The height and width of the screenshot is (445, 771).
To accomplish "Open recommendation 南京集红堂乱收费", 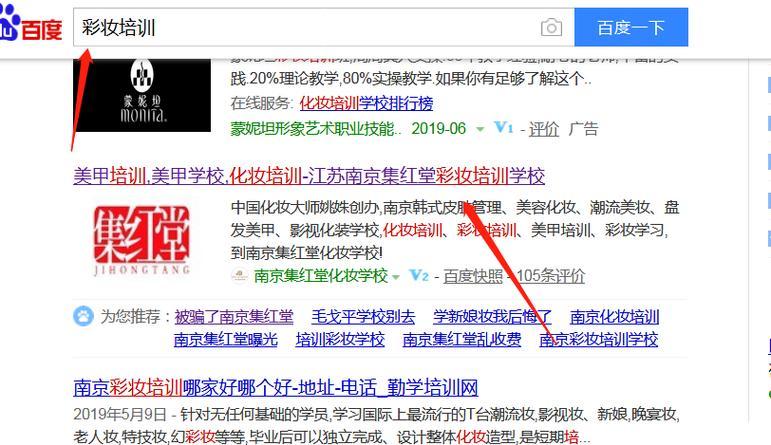I will [462, 339].
